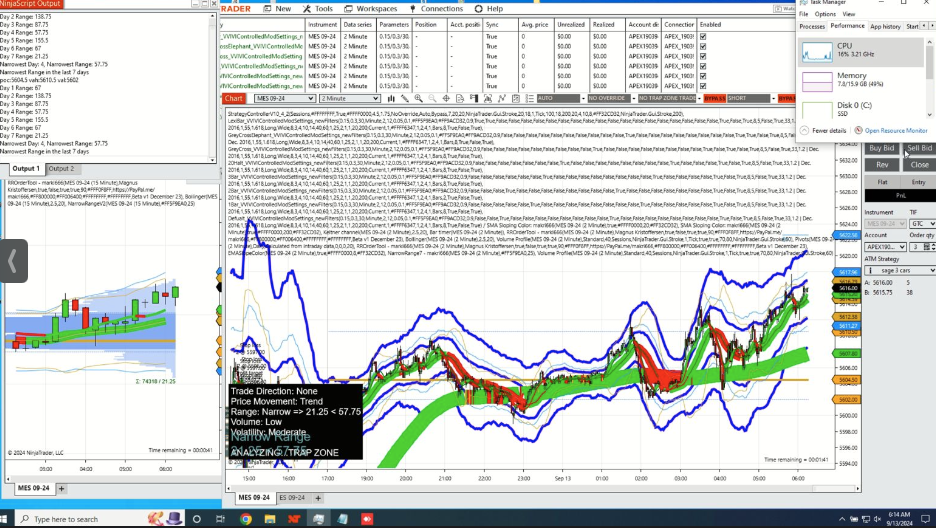Toggle the crosshair cursor icon
The image size is (936, 528).
point(446,98)
